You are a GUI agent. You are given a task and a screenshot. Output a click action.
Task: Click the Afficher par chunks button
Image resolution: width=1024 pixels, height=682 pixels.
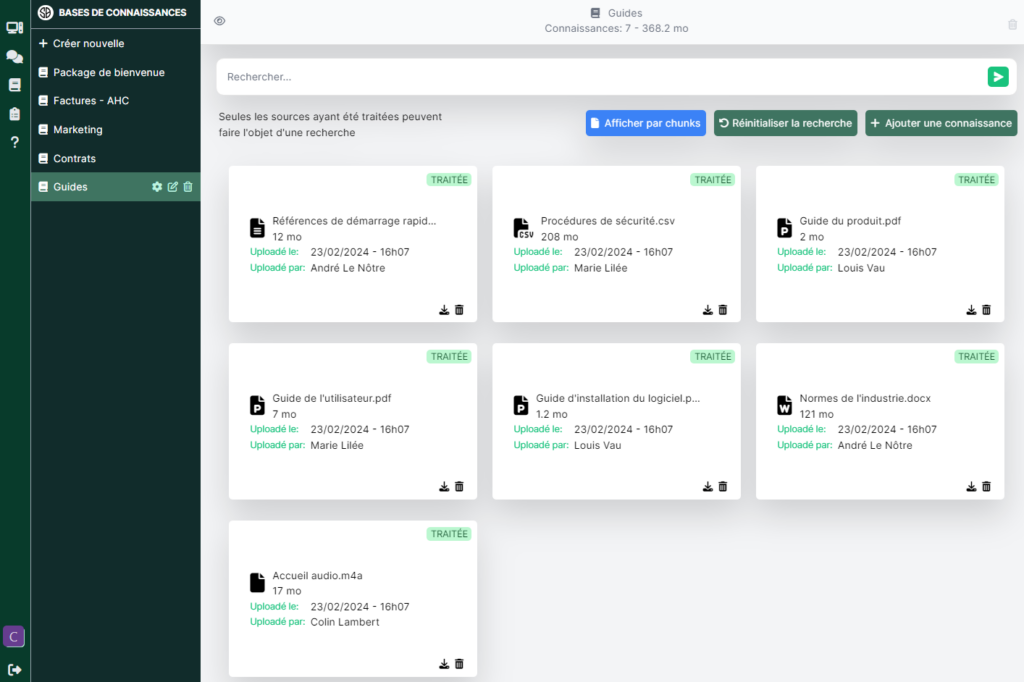(x=645, y=123)
